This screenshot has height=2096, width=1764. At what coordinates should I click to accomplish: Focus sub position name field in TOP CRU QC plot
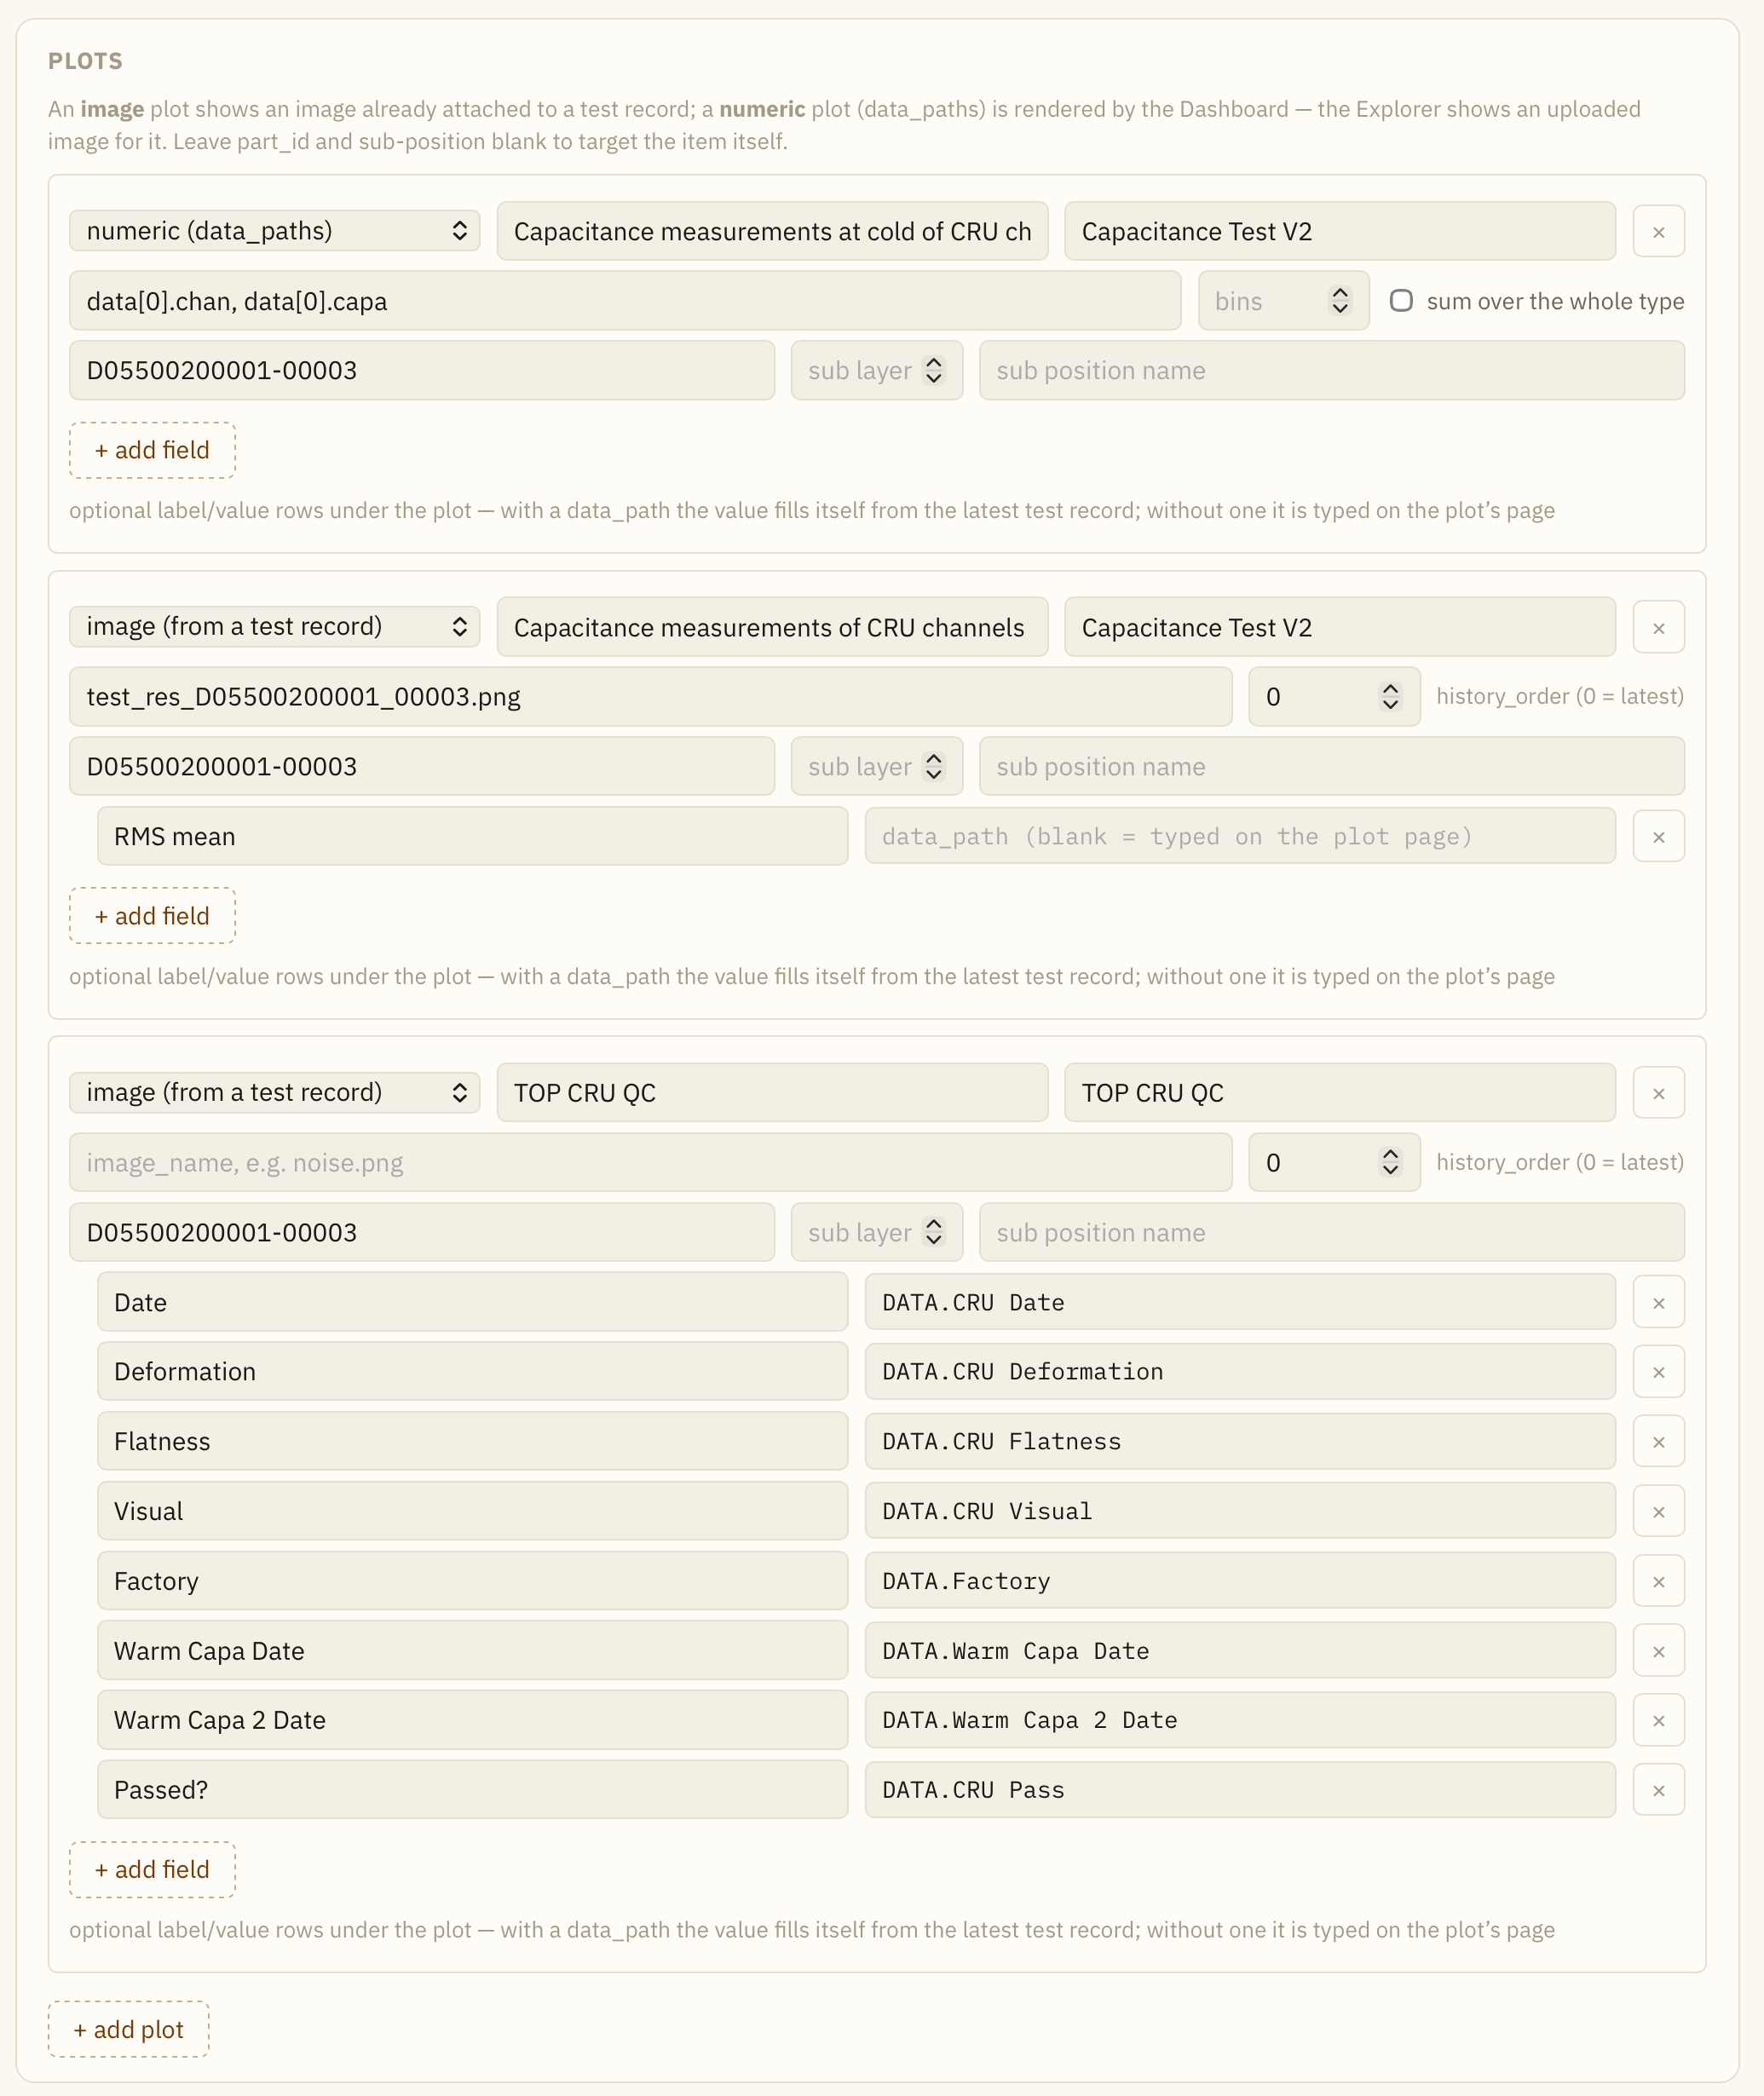click(1332, 1232)
